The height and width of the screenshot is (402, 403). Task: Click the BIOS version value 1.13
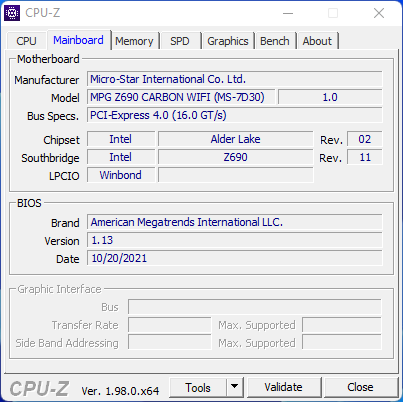coord(235,240)
